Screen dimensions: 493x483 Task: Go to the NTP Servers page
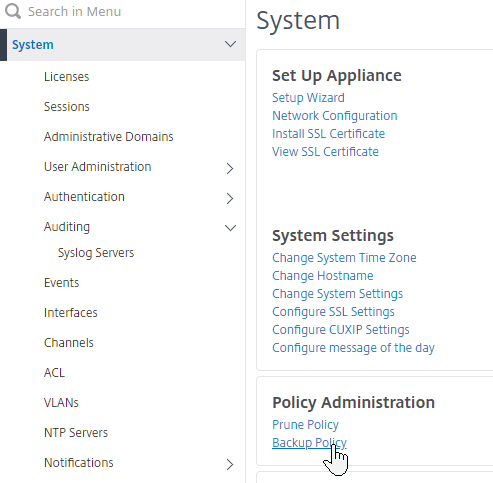tap(76, 433)
